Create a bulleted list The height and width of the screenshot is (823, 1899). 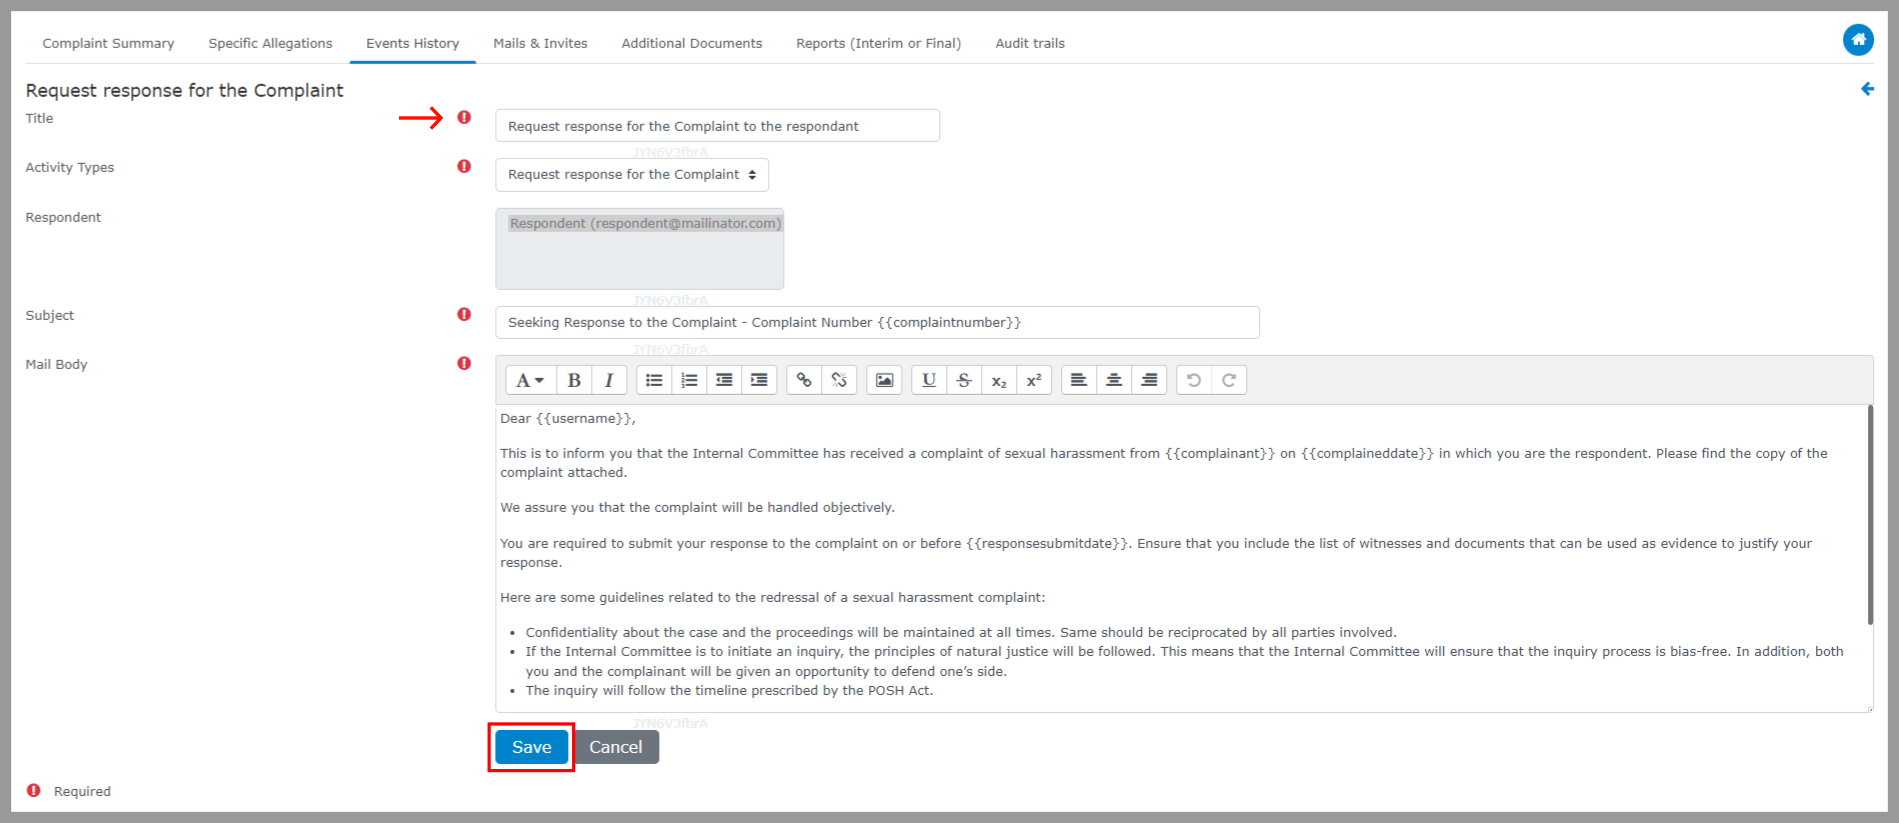(654, 380)
